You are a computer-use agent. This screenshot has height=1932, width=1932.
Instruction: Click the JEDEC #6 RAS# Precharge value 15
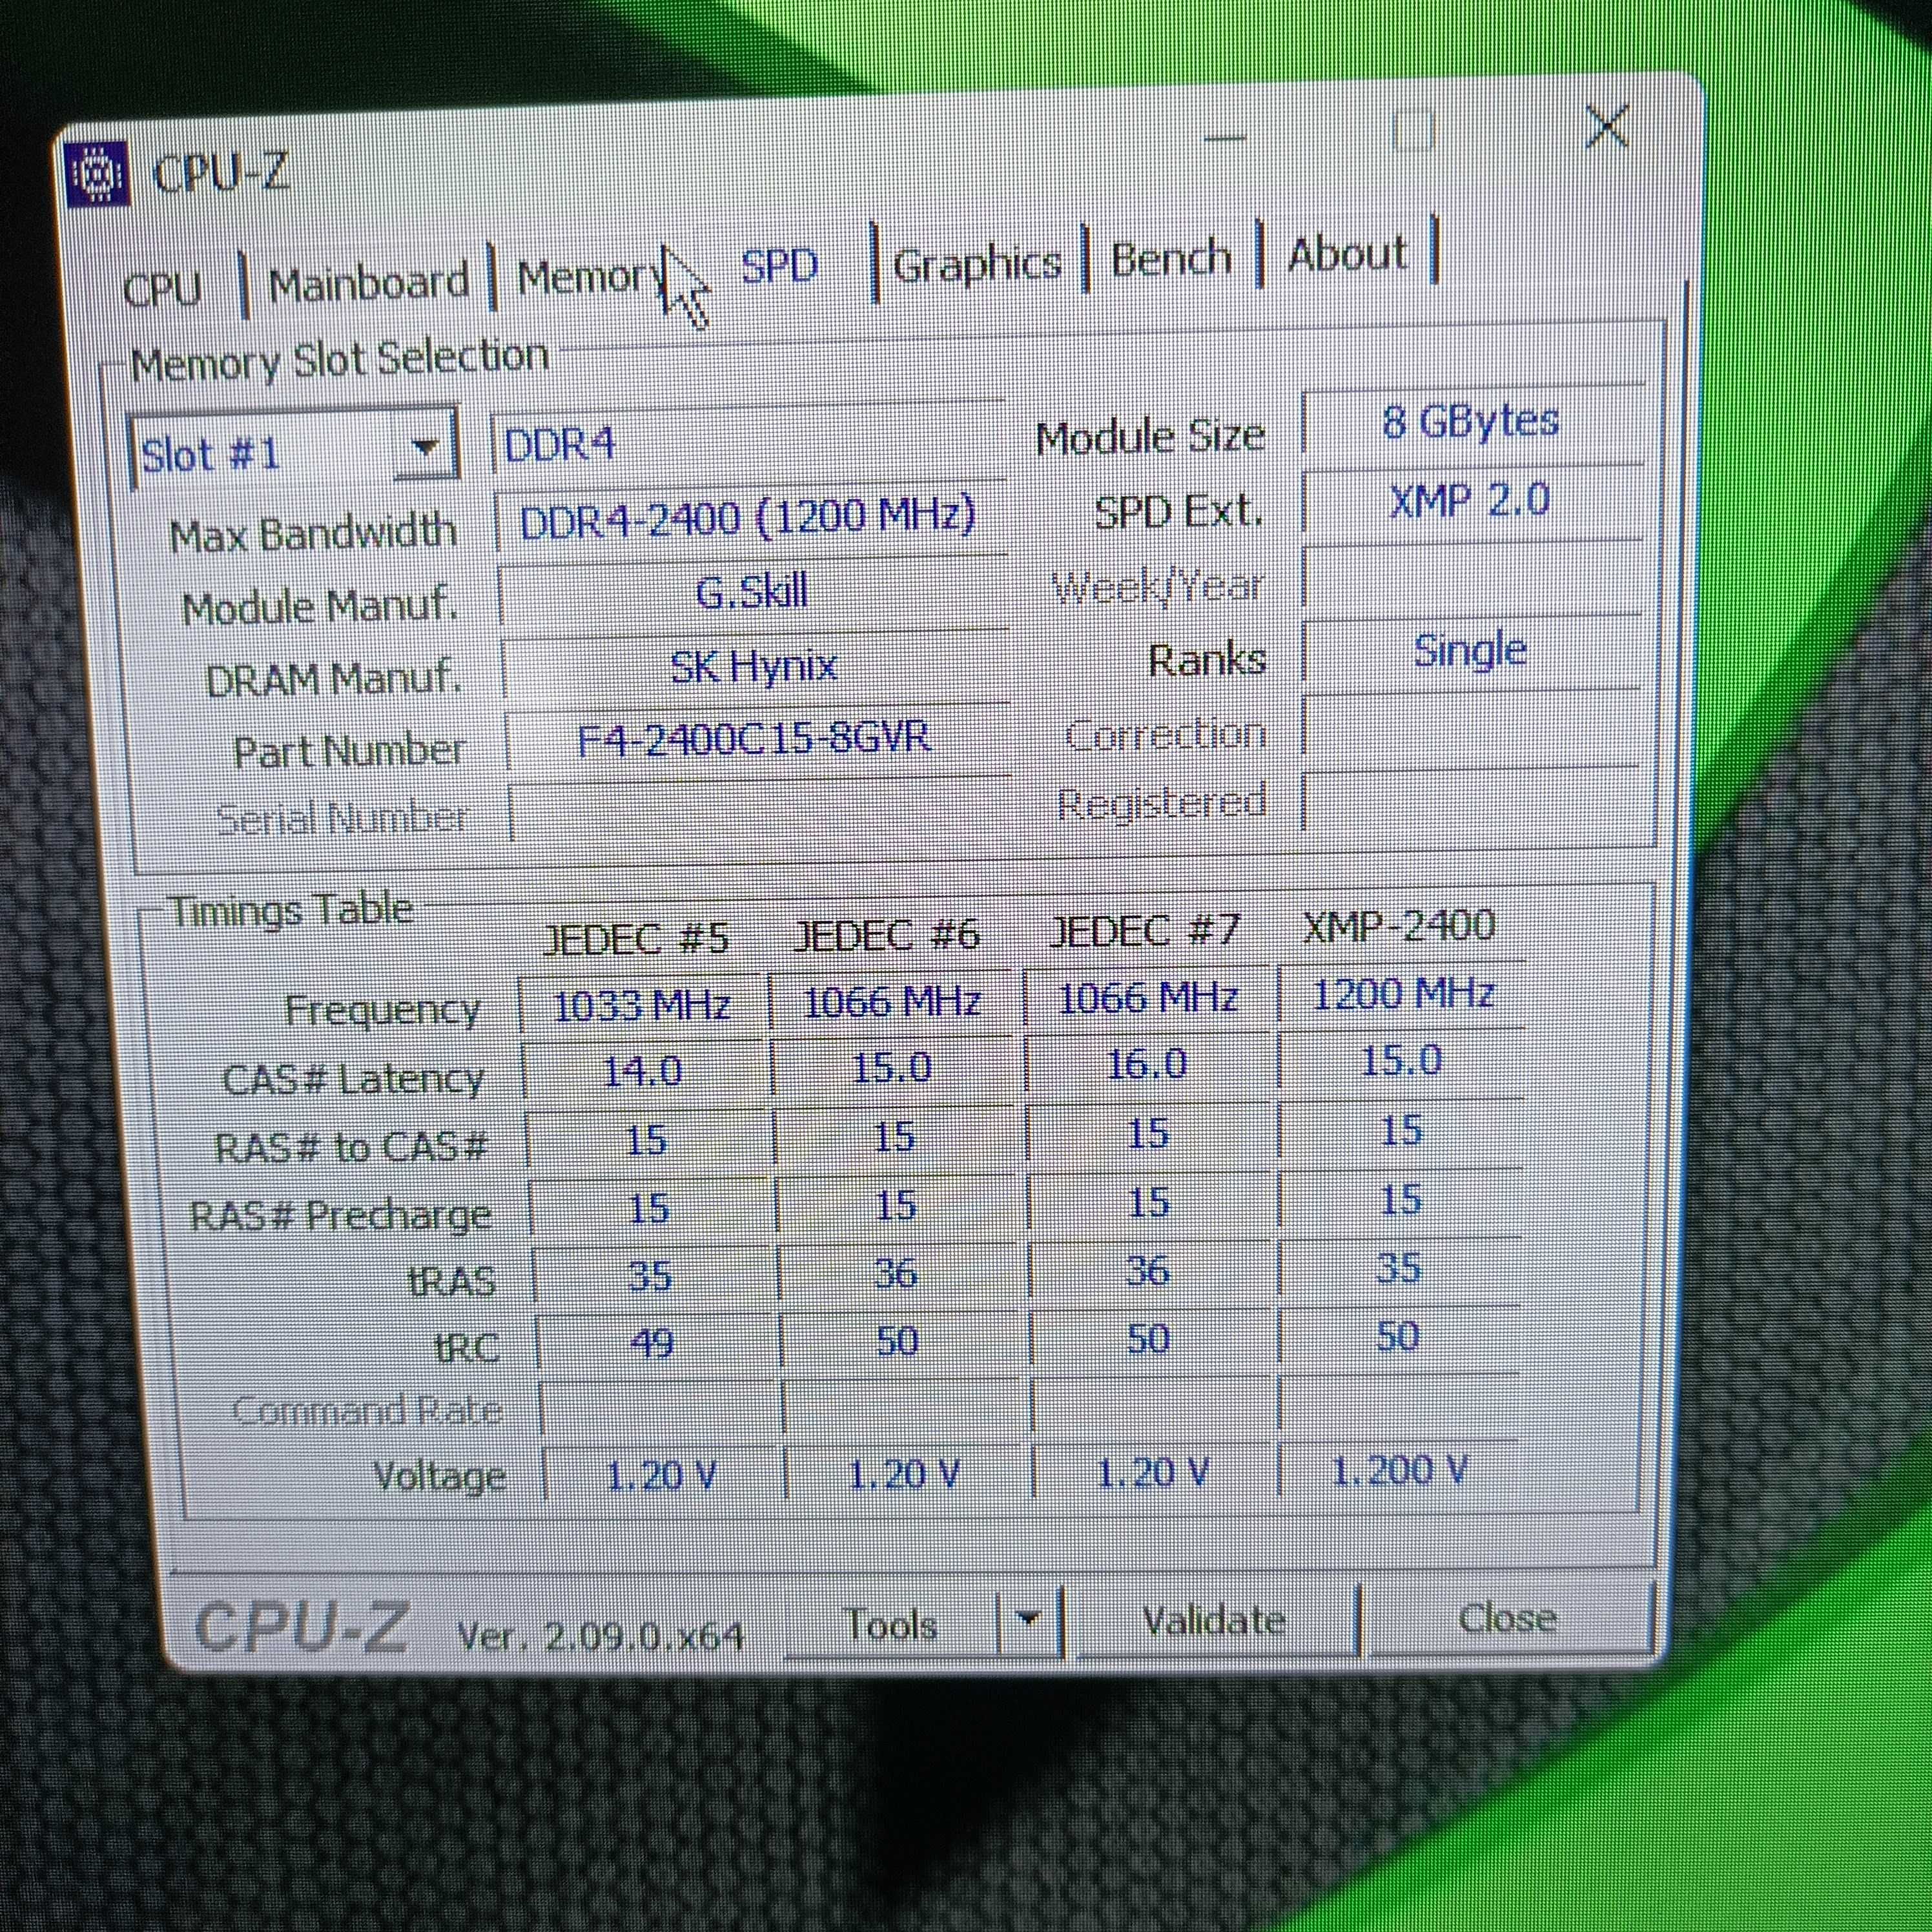(x=895, y=1205)
